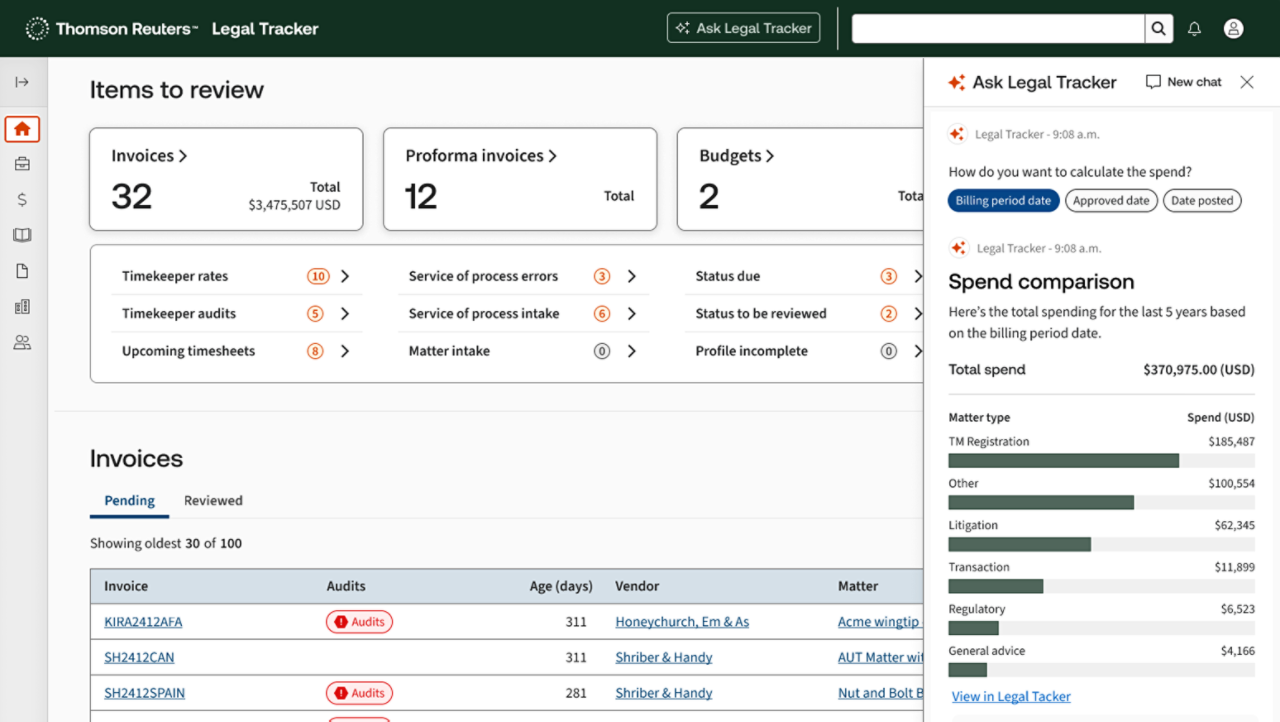Select the Date posted option
Image resolution: width=1280 pixels, height=722 pixels.
tap(1202, 200)
